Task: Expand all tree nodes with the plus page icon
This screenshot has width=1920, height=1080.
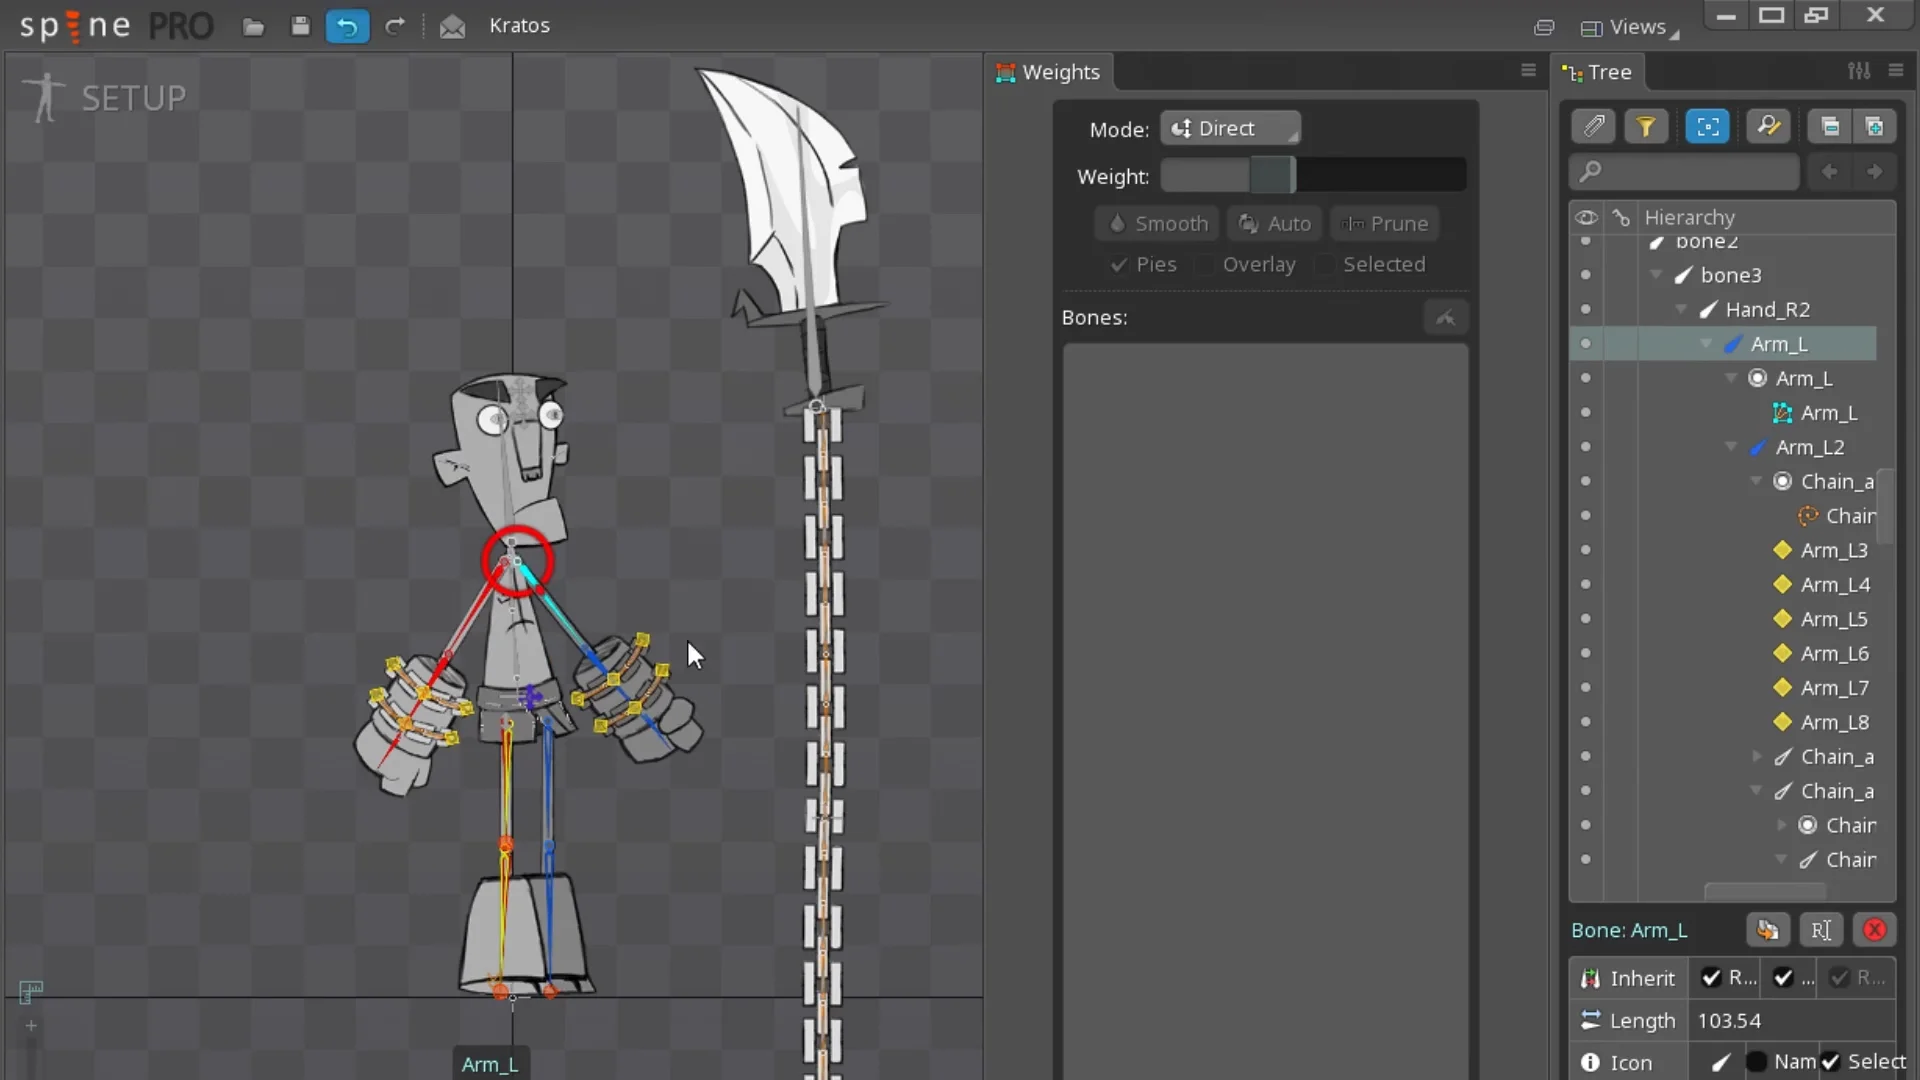Action: pyautogui.click(x=1875, y=126)
